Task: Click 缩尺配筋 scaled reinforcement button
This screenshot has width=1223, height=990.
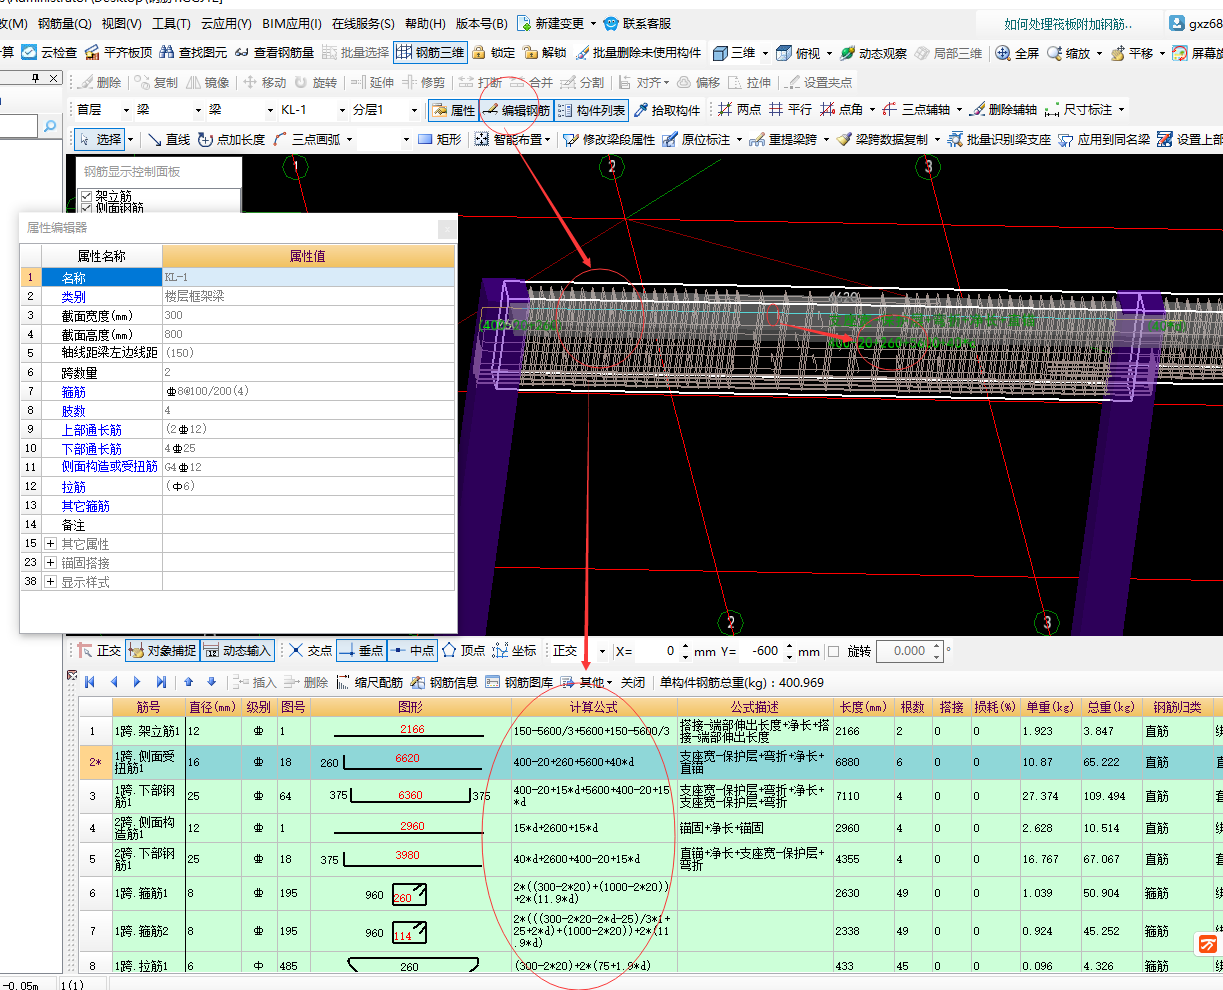Action: pyautogui.click(x=369, y=682)
